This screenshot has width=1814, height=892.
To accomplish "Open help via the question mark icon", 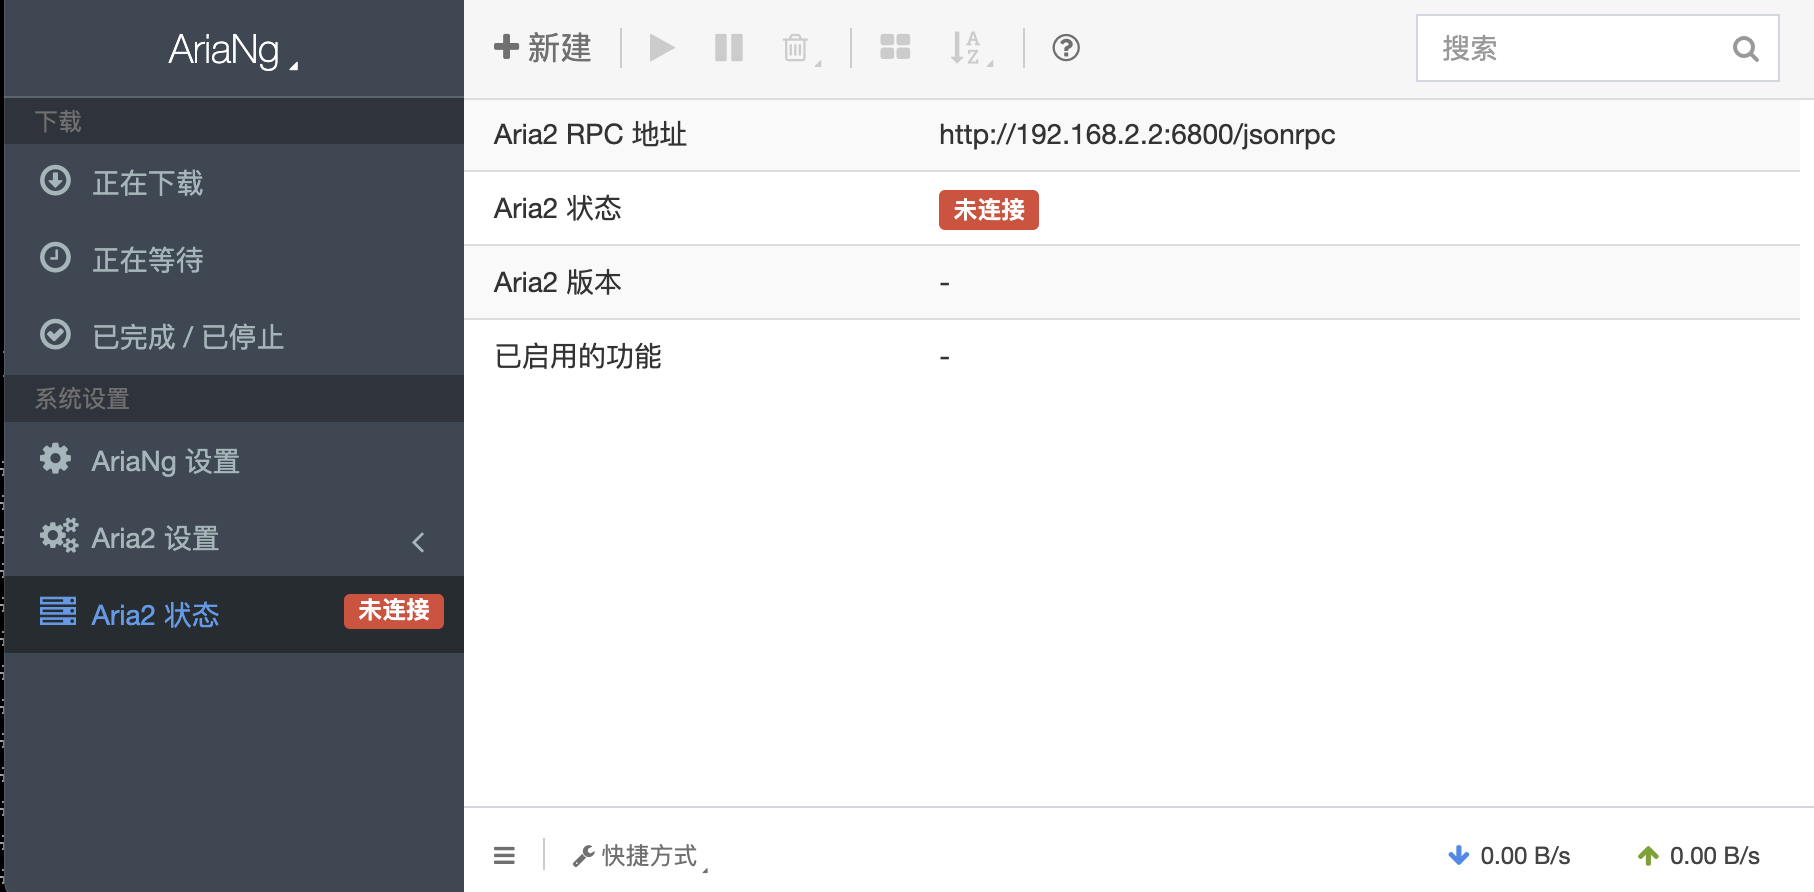I will [1066, 48].
